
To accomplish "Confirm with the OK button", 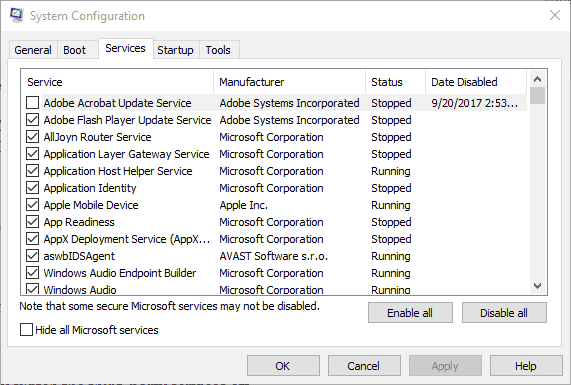I will pos(283,366).
